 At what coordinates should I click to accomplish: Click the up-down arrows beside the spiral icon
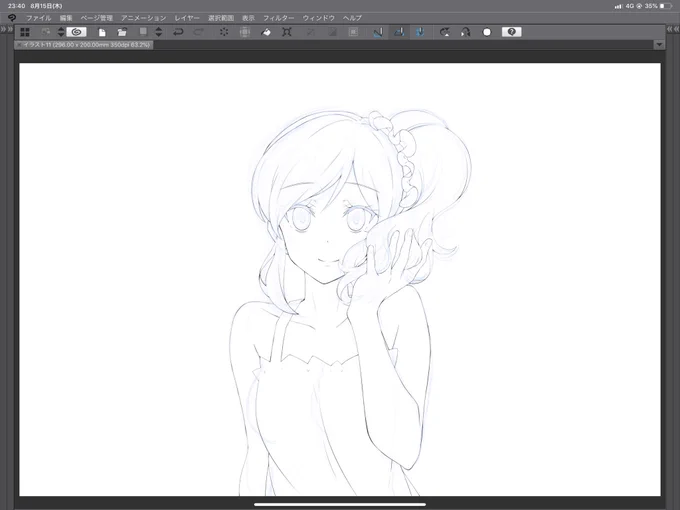click(x=61, y=32)
